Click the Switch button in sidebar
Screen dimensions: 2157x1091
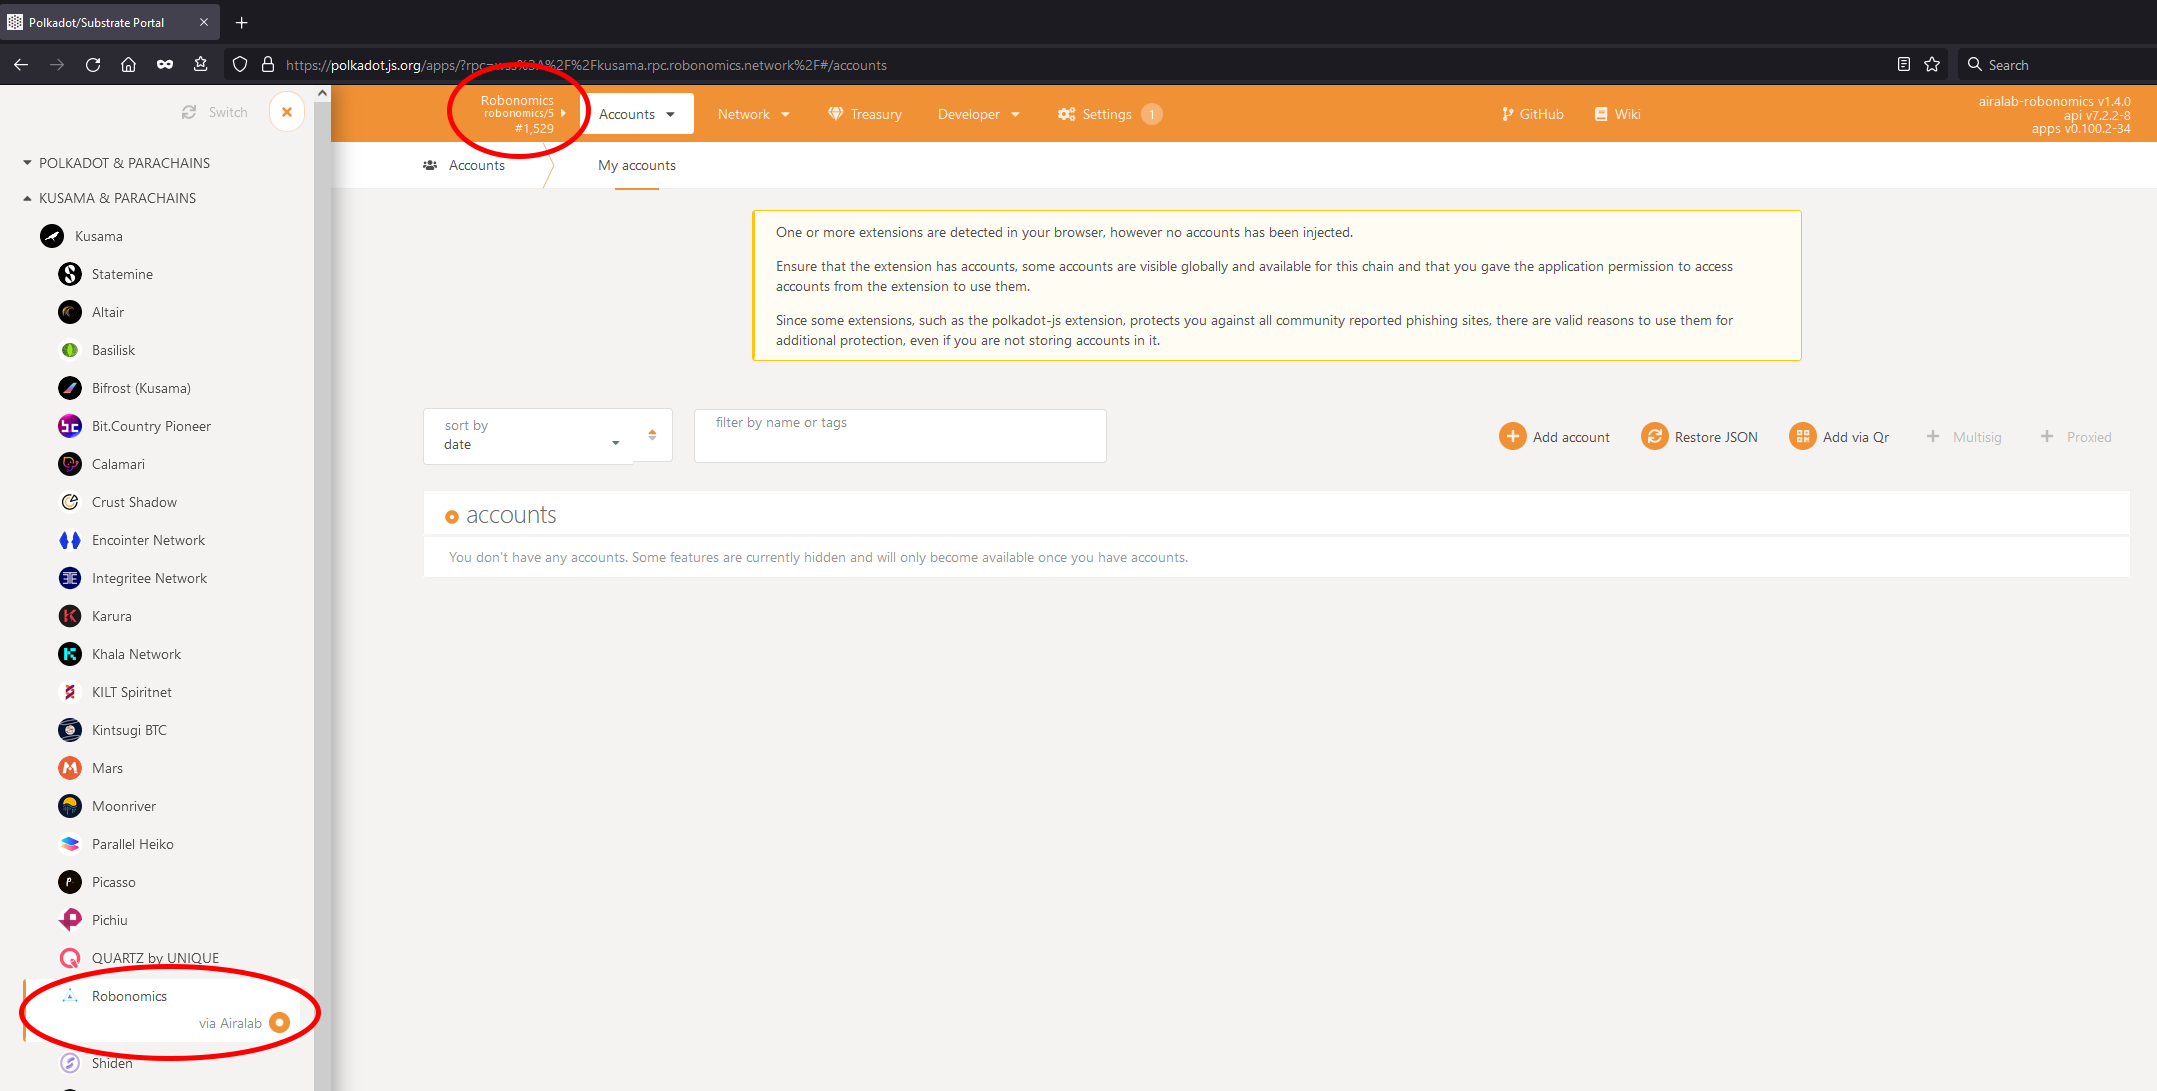215,112
